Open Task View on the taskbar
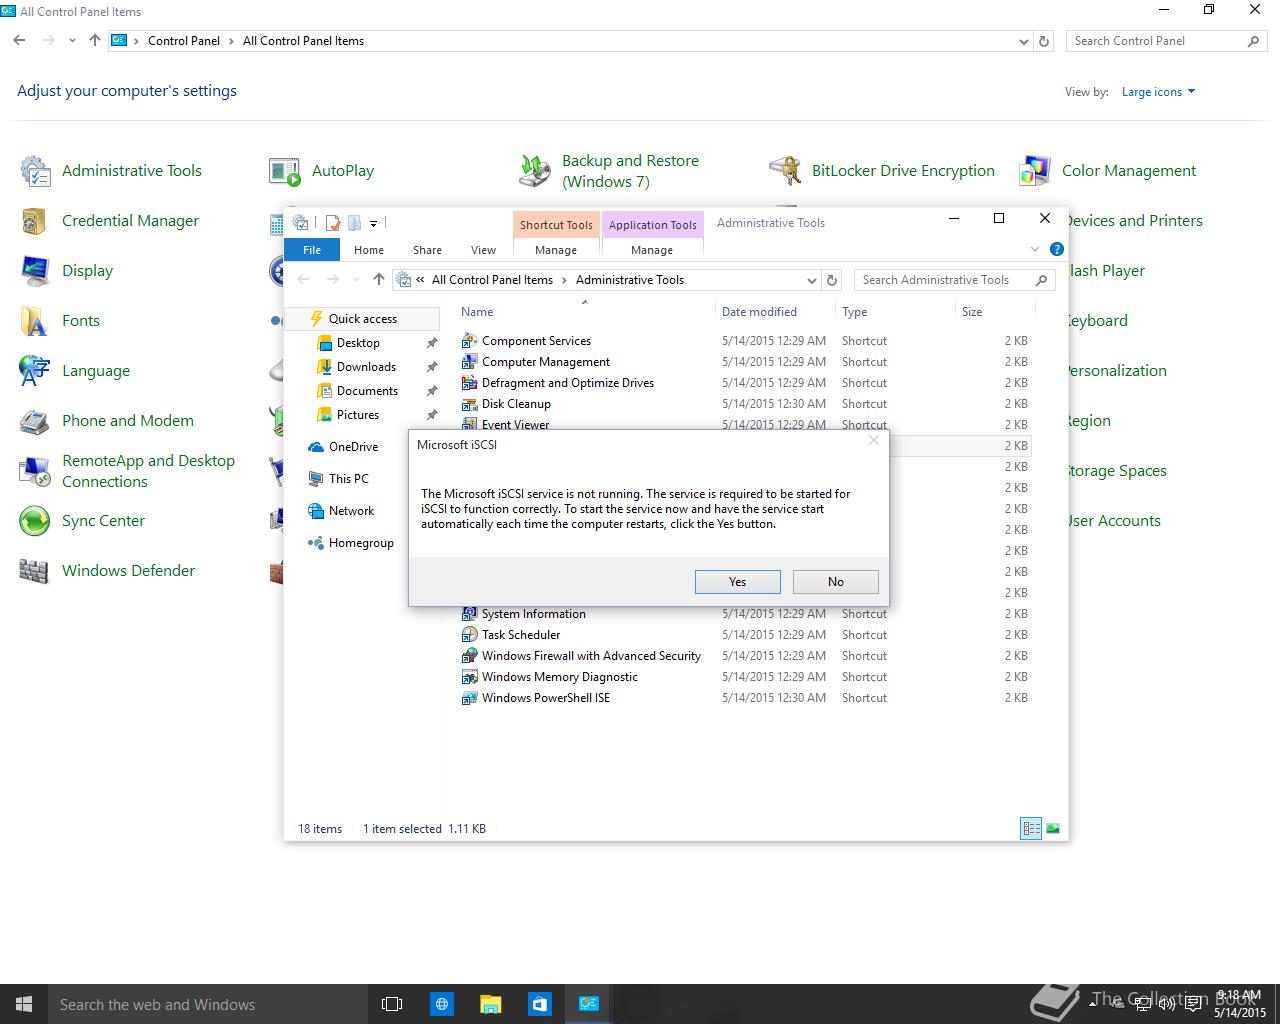Image resolution: width=1280 pixels, height=1024 pixels. point(392,1004)
